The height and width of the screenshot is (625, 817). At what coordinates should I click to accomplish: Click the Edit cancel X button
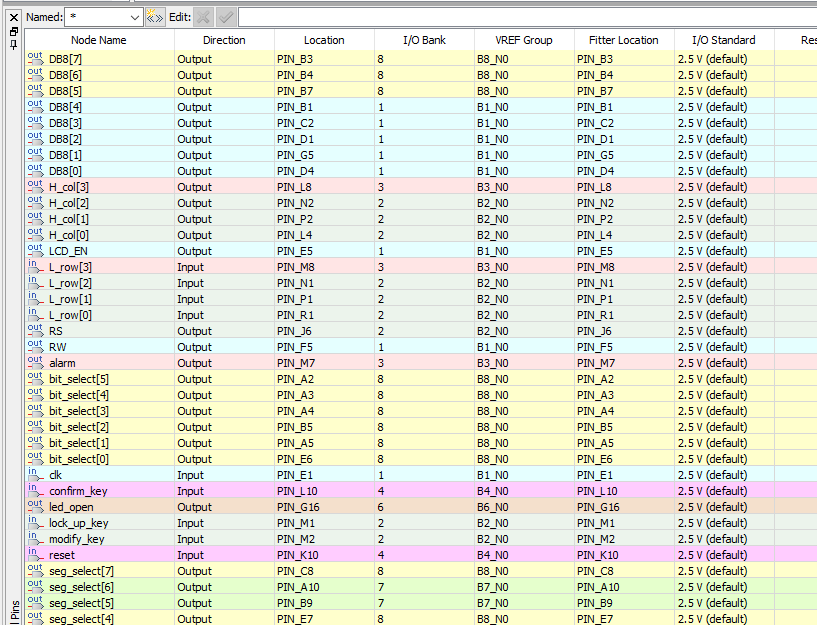pos(203,18)
